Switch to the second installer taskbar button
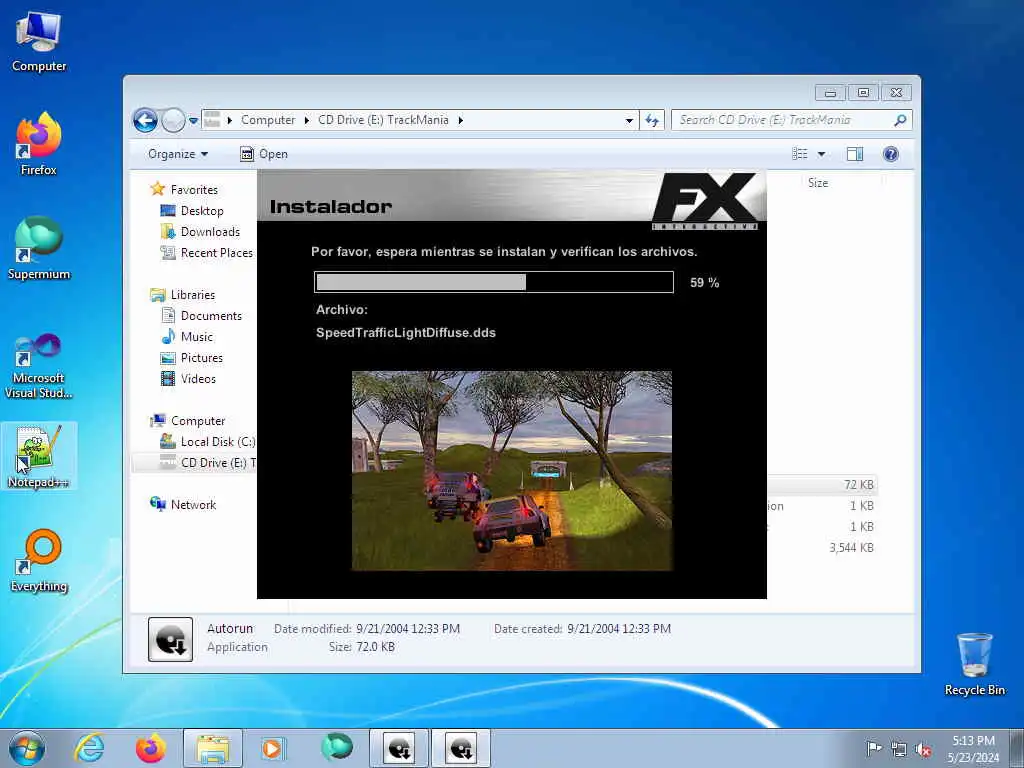 (460, 748)
